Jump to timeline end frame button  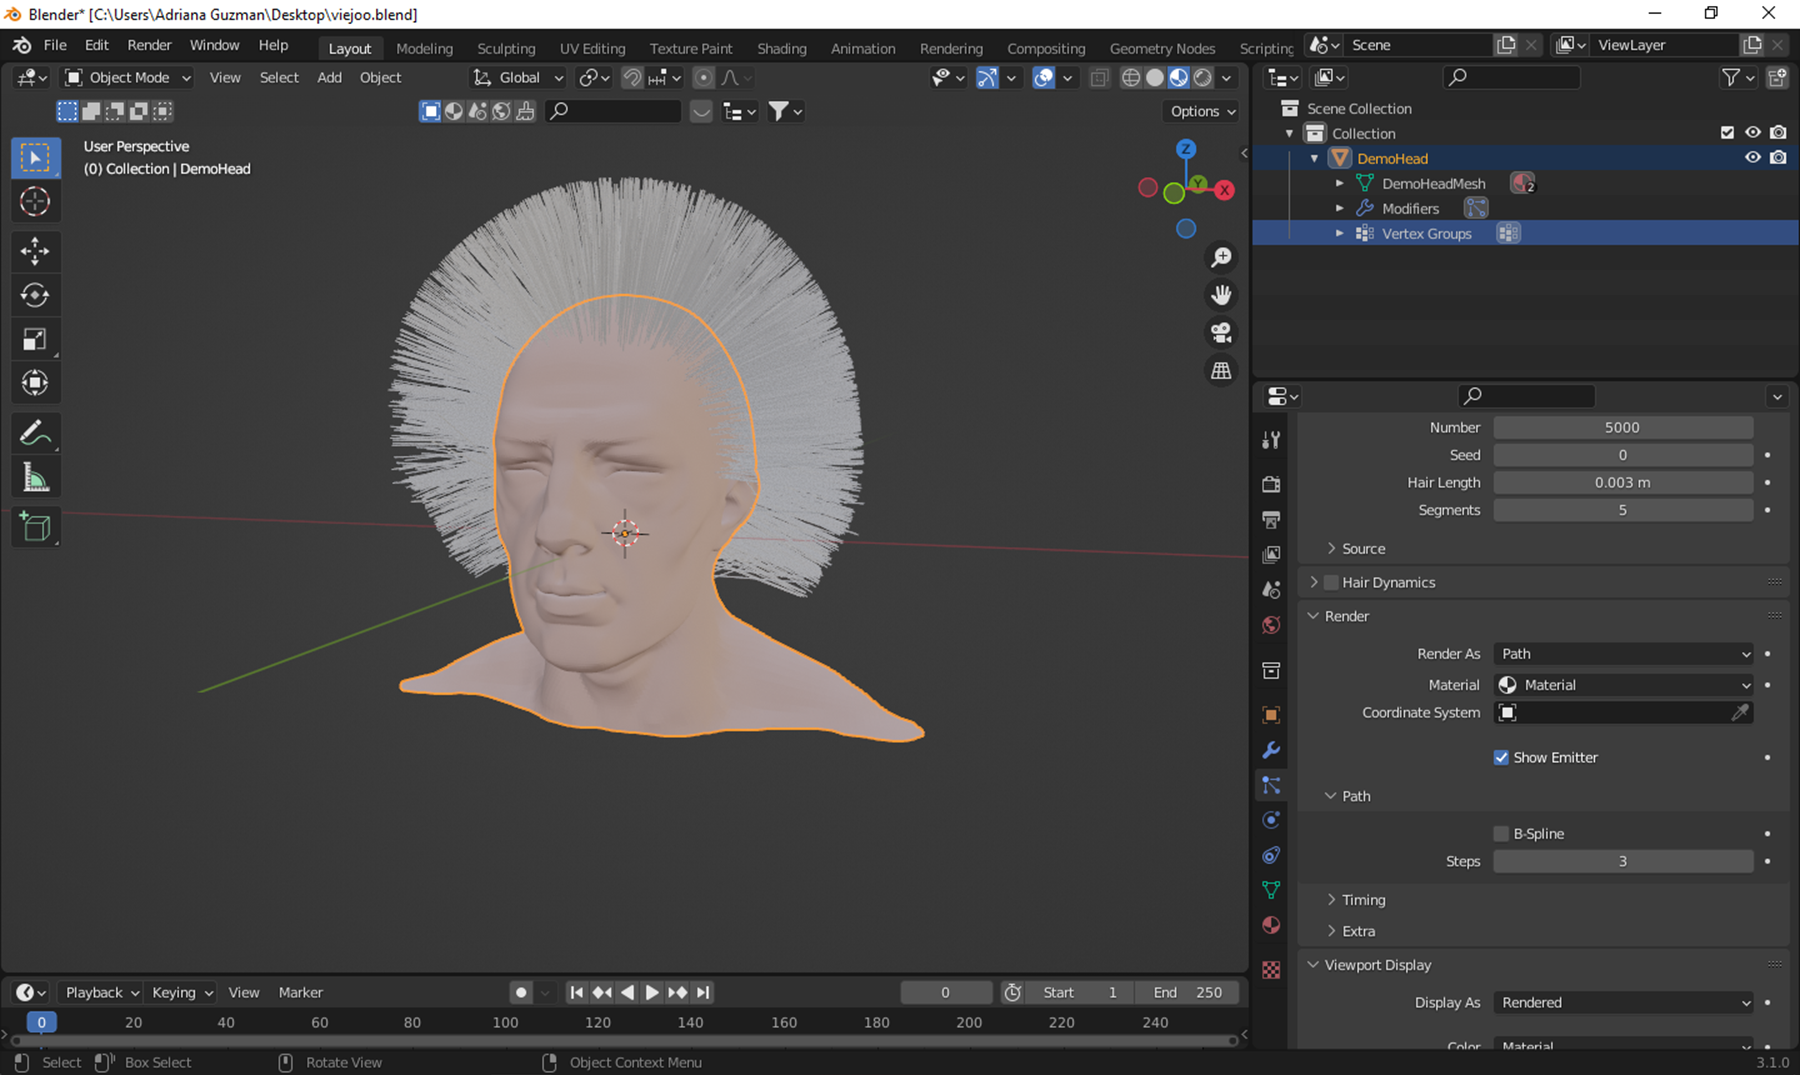pos(703,992)
